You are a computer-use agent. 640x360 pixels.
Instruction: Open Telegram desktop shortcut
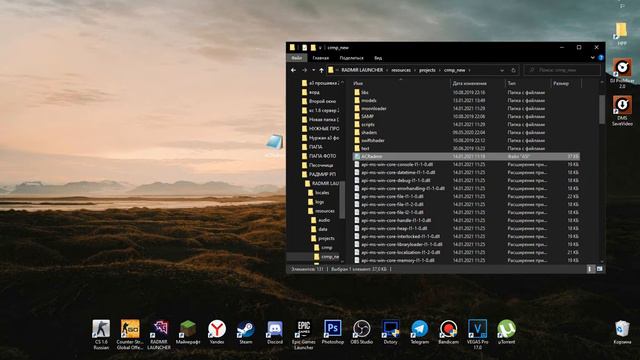tap(420, 332)
